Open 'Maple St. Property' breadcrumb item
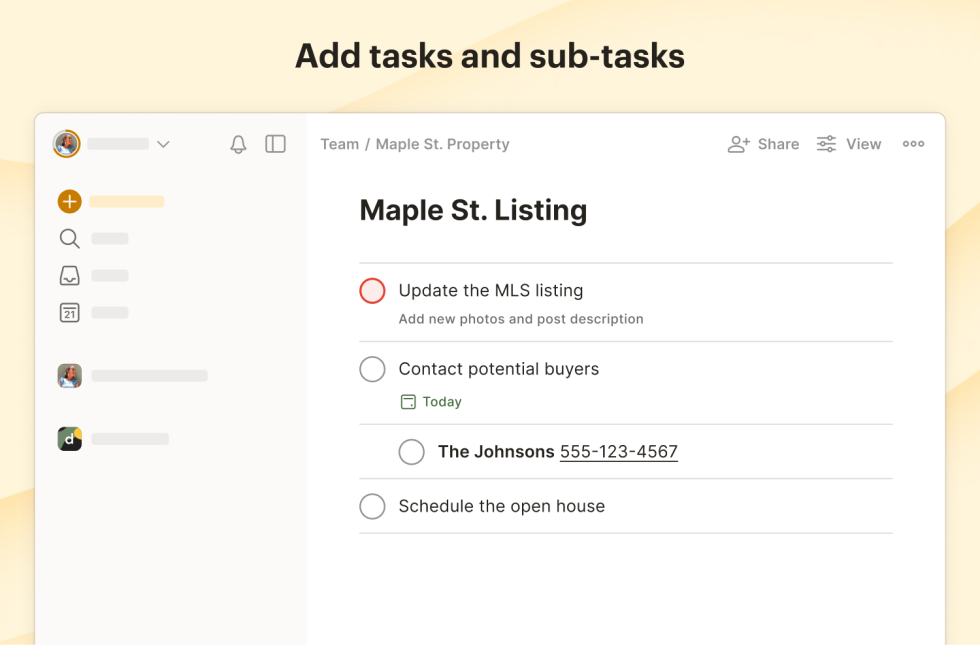The image size is (980, 645). tap(443, 144)
